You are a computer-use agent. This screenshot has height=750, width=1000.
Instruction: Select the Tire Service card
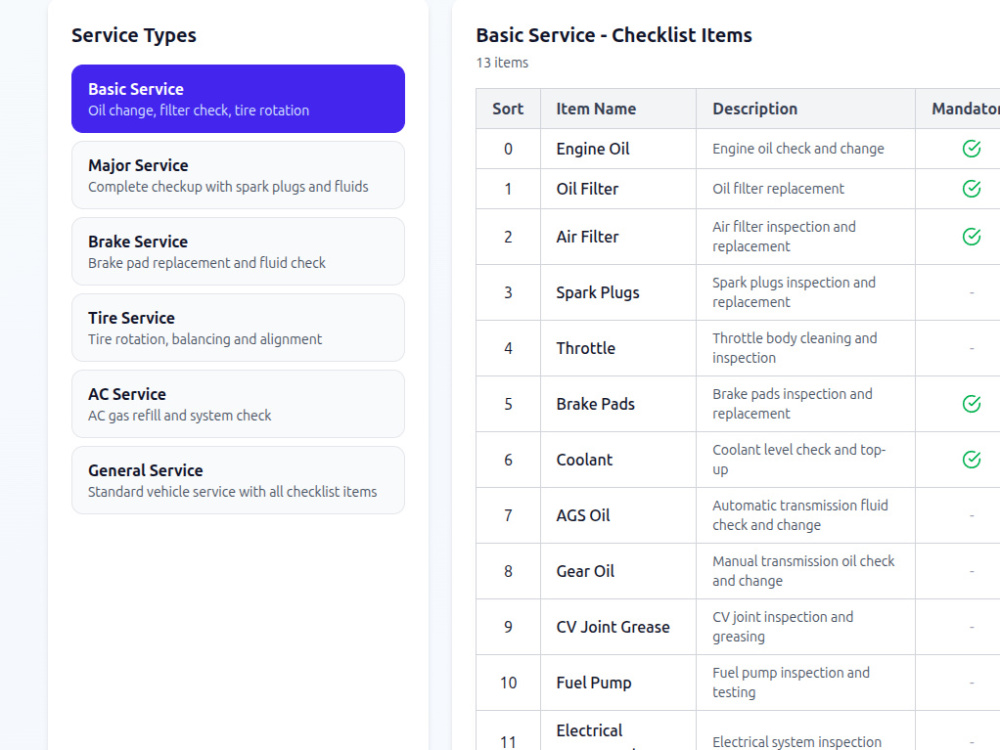238,328
